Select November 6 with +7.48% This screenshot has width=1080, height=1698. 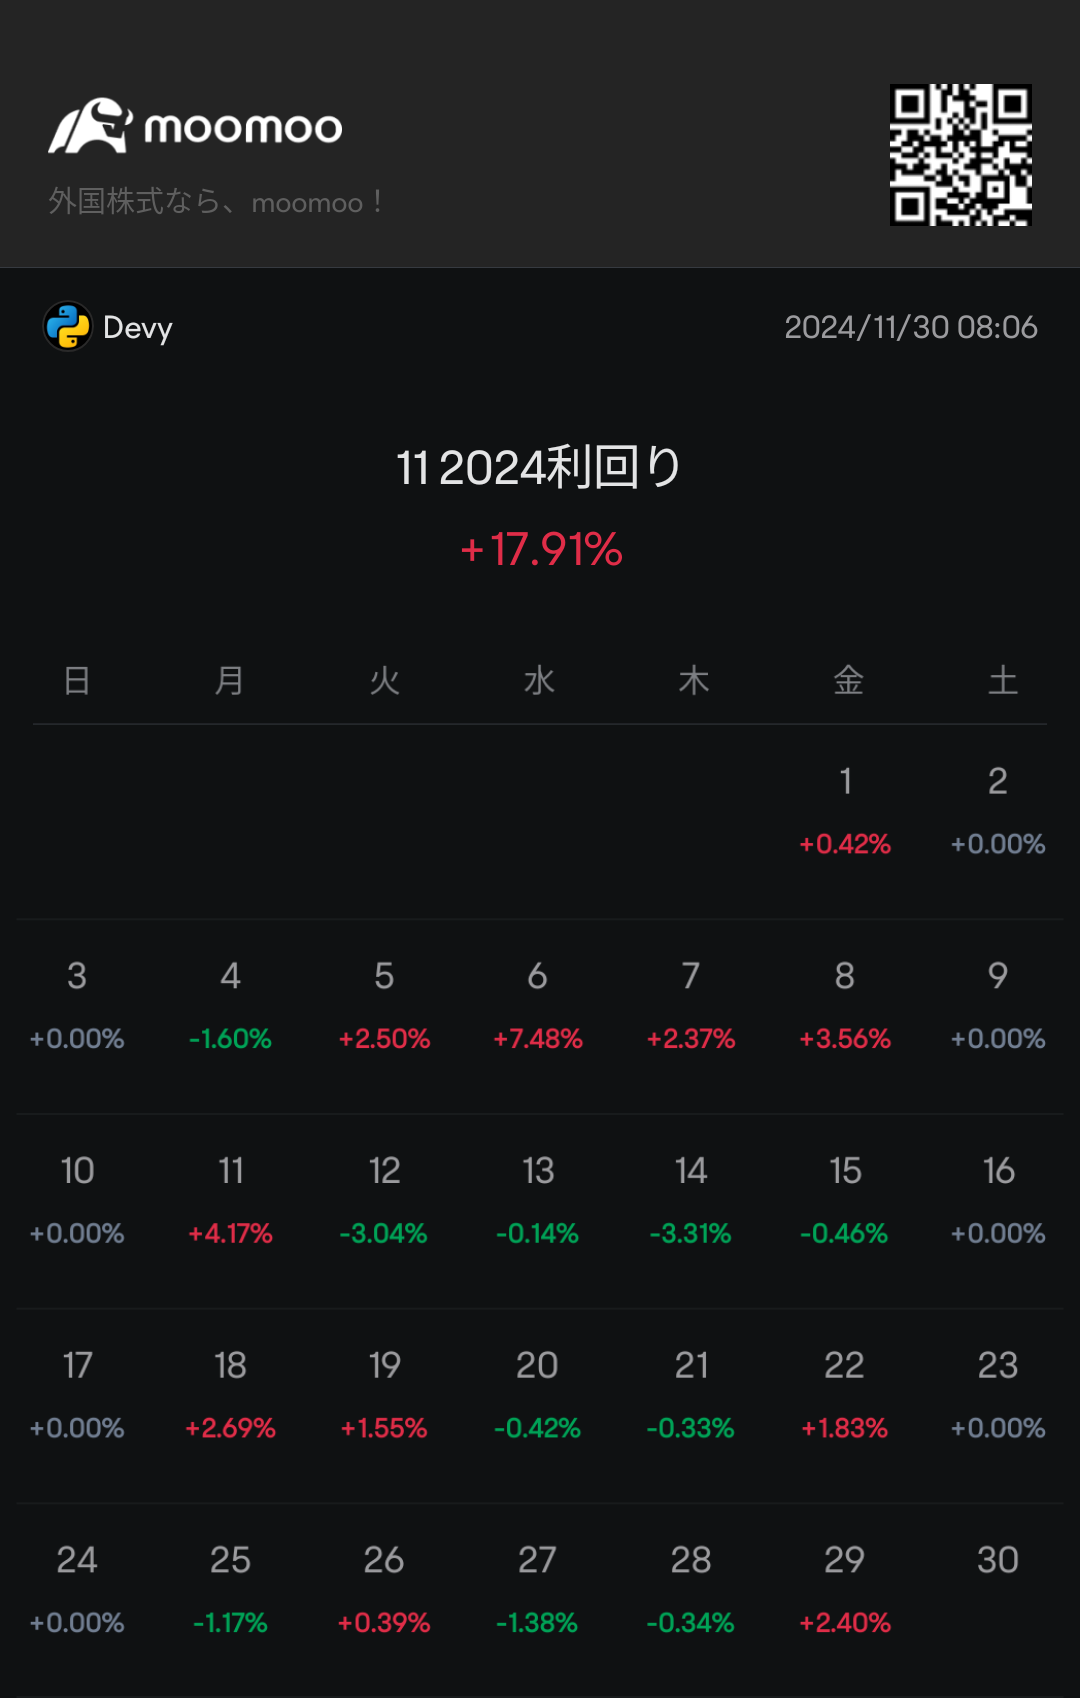point(538,1006)
